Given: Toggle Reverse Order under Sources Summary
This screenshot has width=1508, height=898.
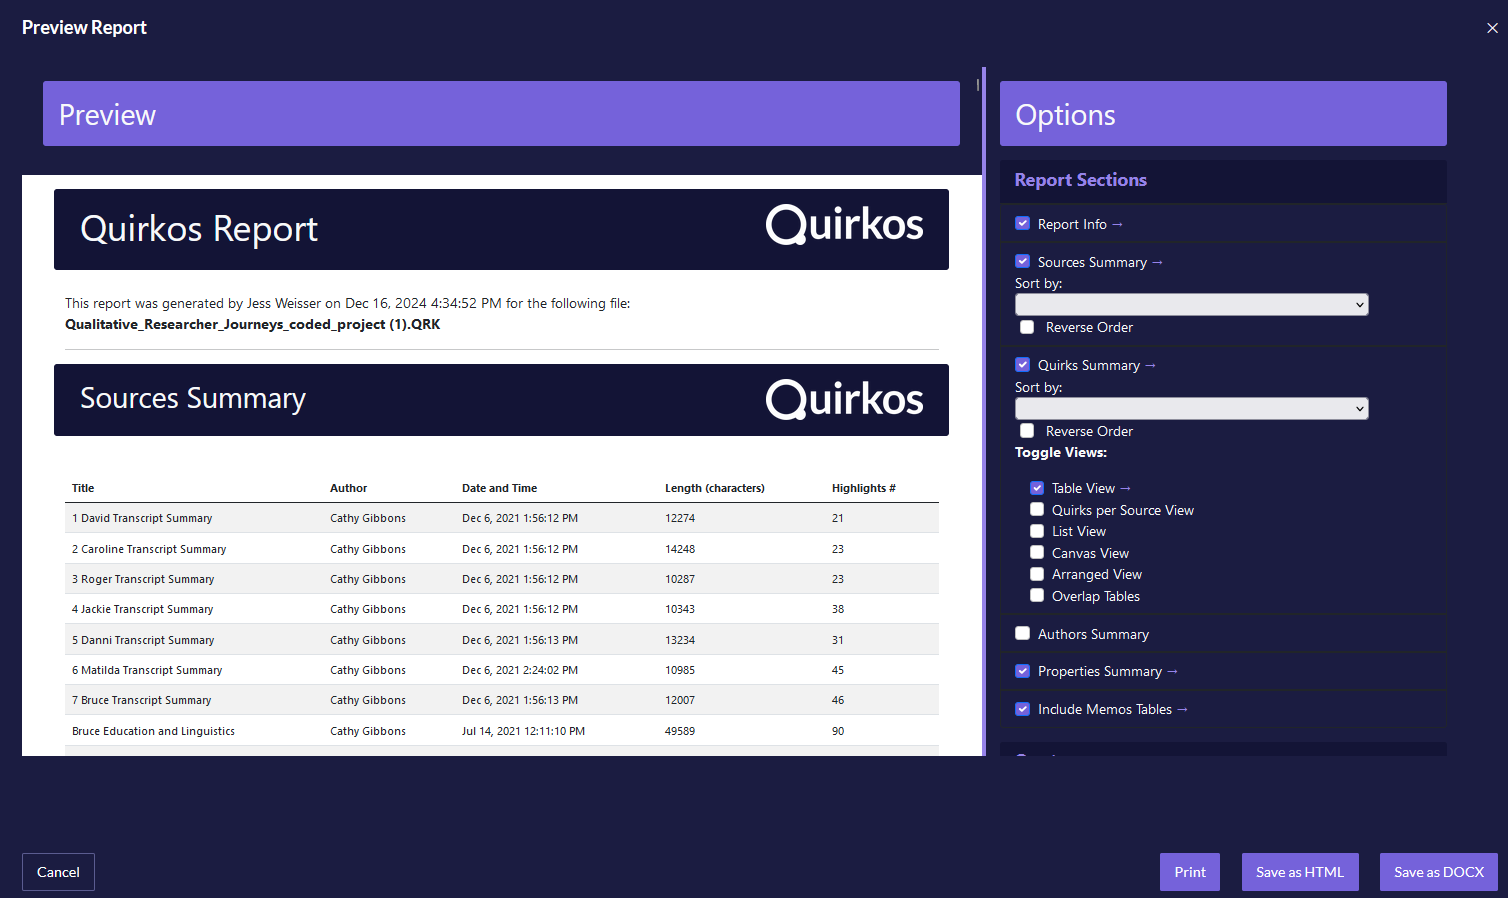Looking at the screenshot, I should [1027, 328].
